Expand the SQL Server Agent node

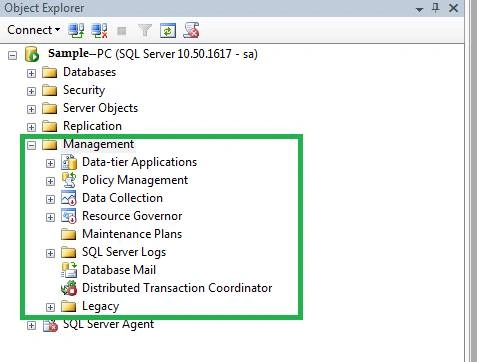[x=31, y=325]
